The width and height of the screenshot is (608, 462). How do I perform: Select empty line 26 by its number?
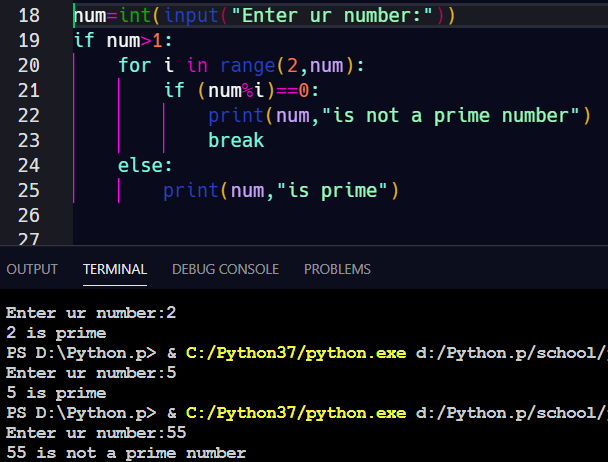28,215
